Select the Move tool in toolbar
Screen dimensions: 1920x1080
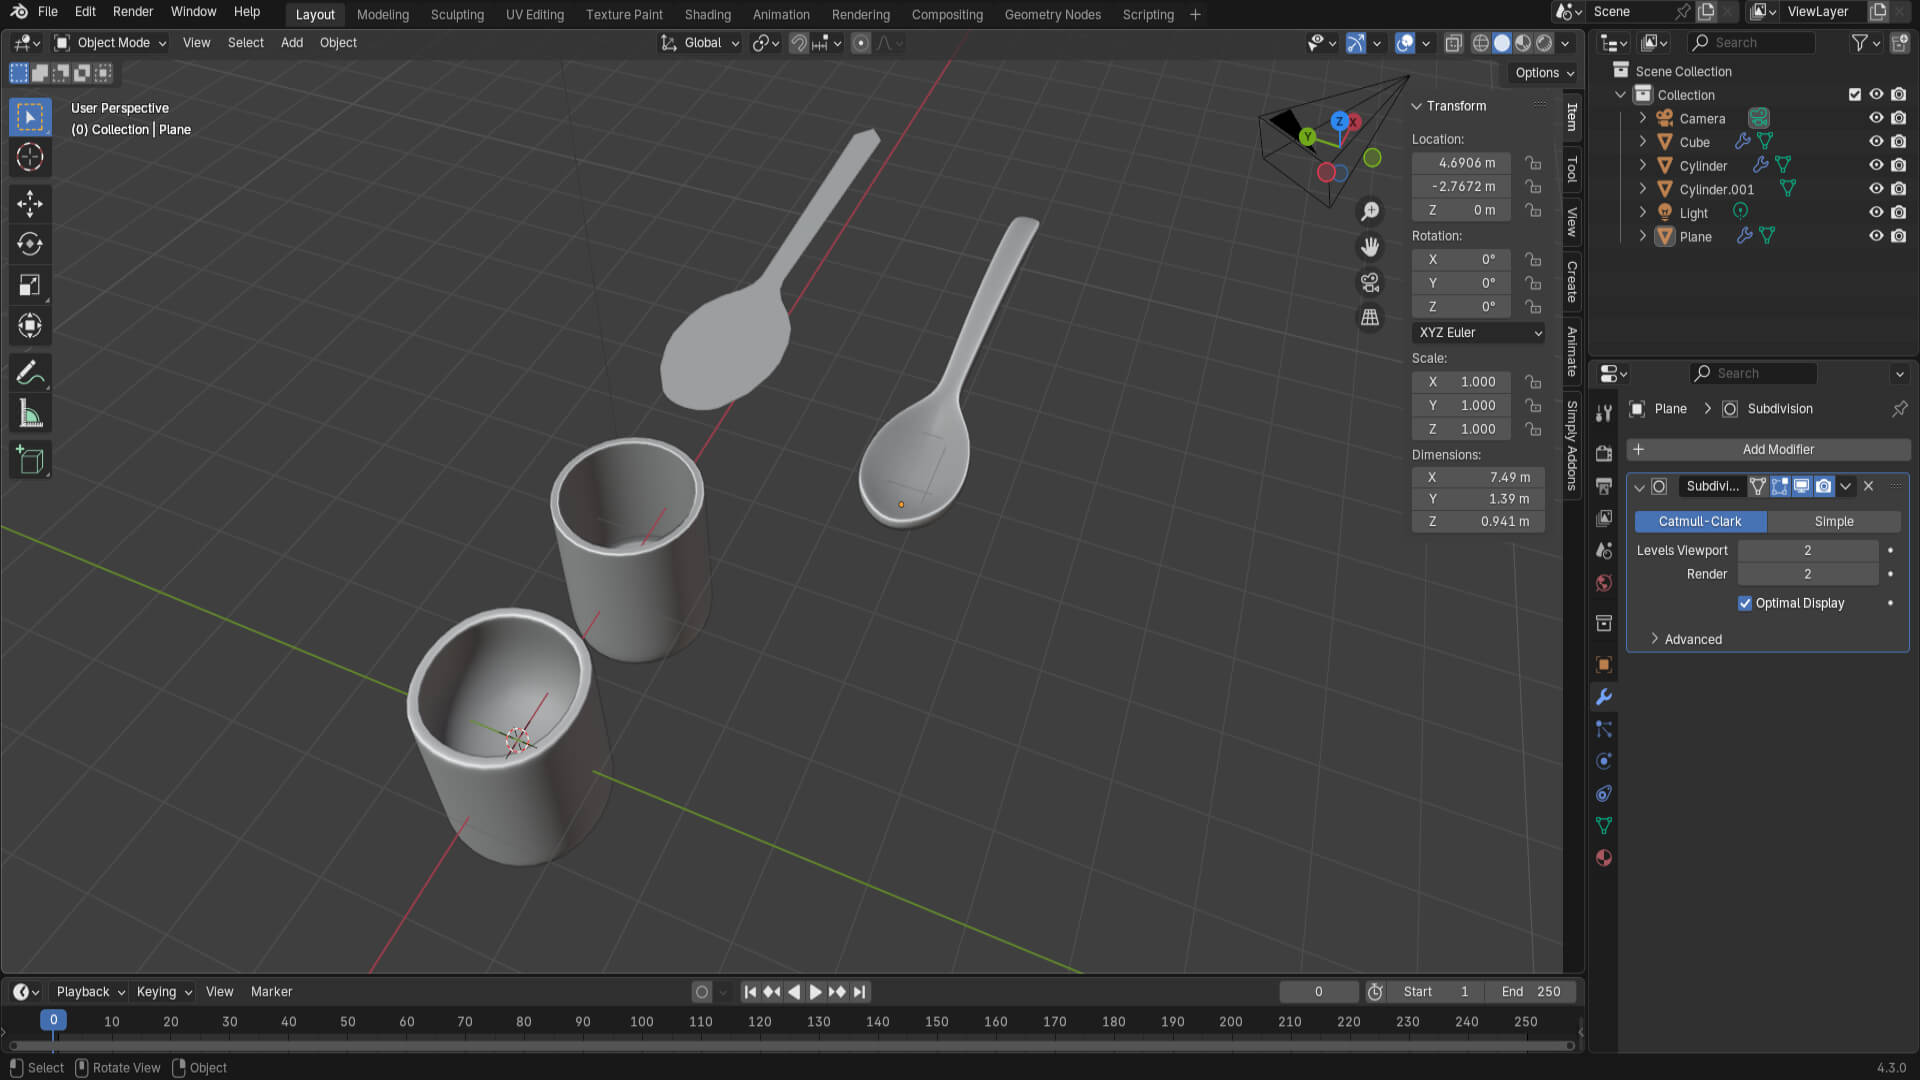pyautogui.click(x=30, y=204)
